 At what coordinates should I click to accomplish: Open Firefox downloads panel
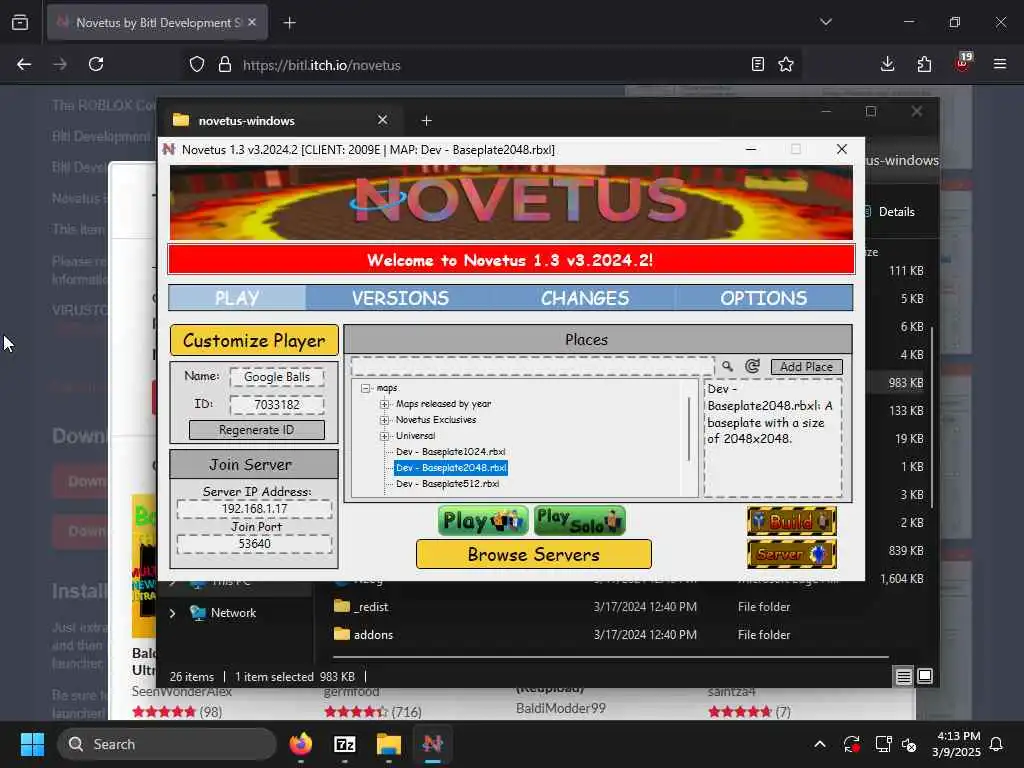coord(888,64)
